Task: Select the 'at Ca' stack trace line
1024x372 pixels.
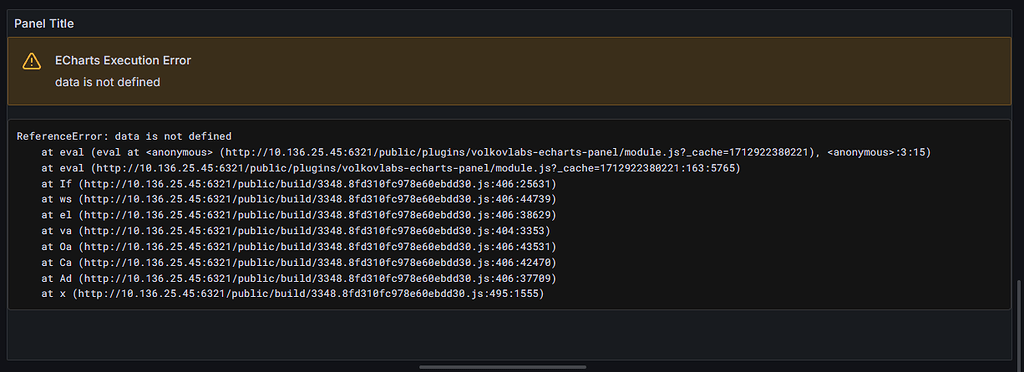Action: coord(298,263)
